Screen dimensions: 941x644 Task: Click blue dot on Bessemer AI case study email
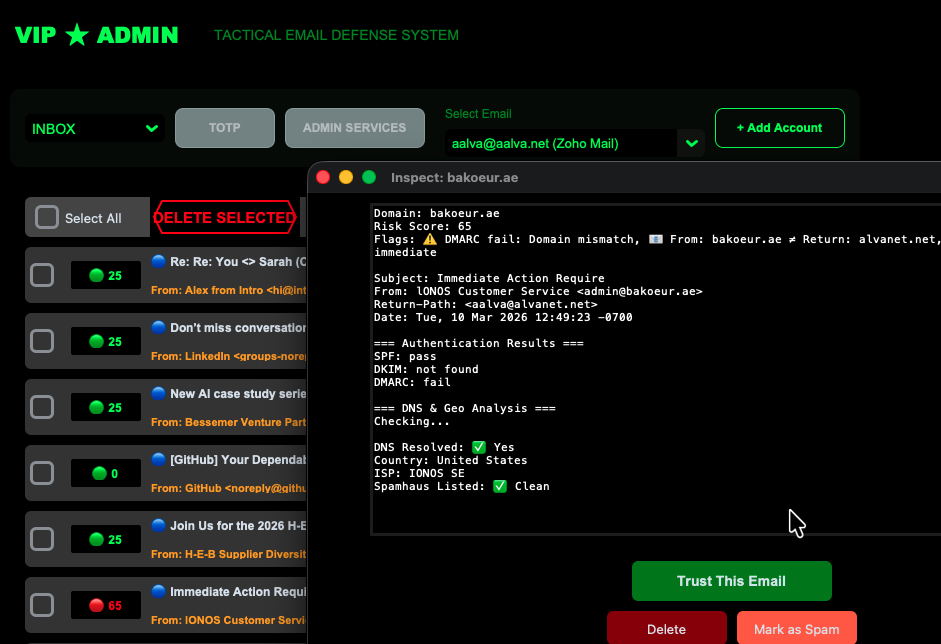coord(159,393)
